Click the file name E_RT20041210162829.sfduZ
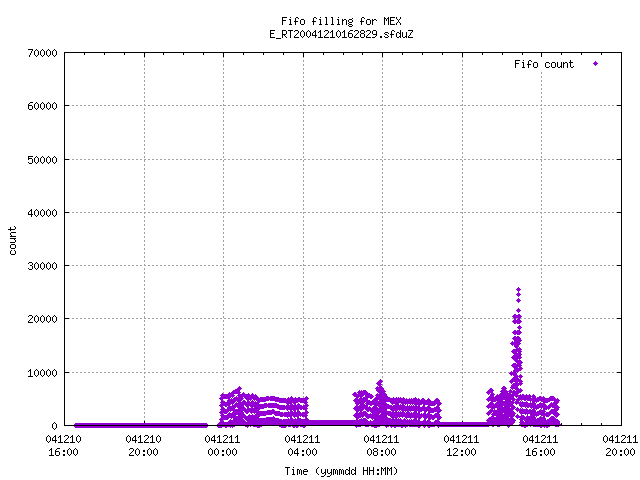Screen dimensions: 640x480 click(x=341, y=34)
